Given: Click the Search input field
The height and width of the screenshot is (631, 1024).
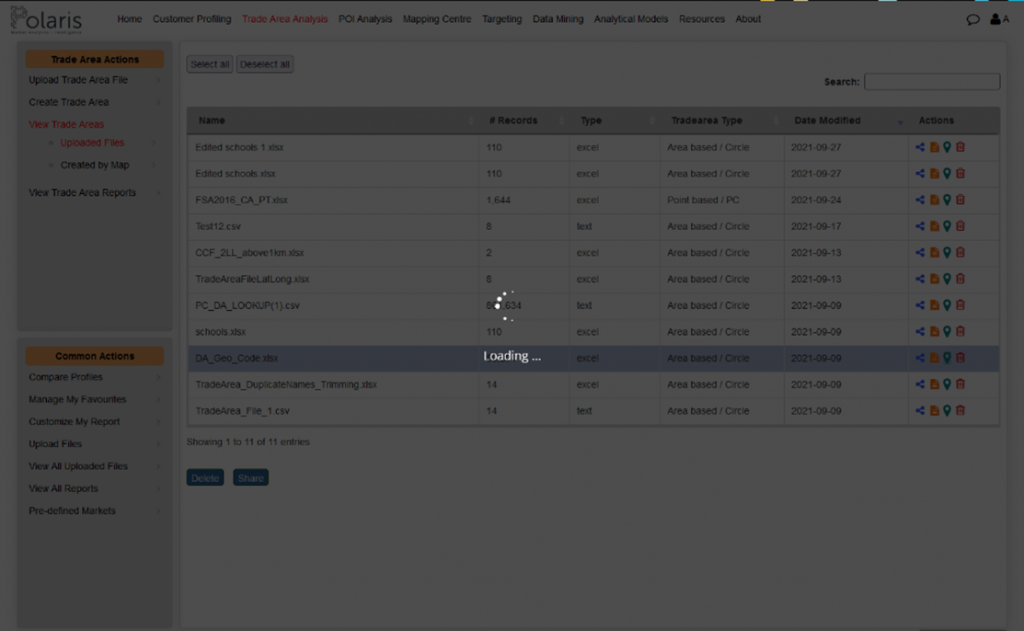Looking at the screenshot, I should coord(931,82).
